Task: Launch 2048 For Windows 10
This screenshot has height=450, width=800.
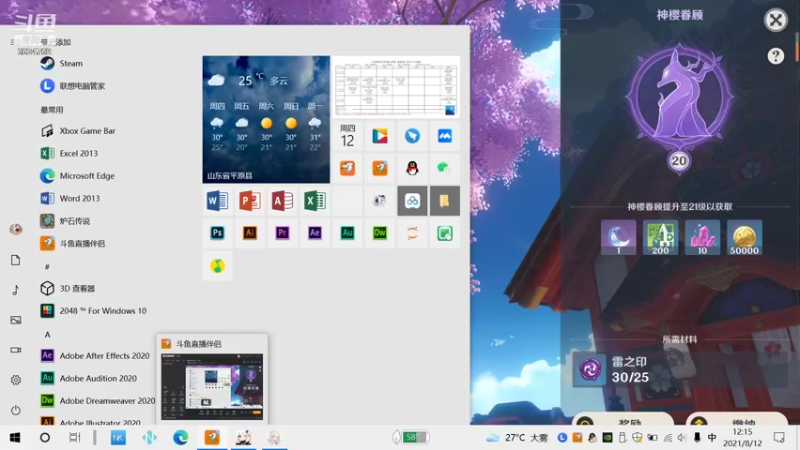Action: tap(93, 311)
